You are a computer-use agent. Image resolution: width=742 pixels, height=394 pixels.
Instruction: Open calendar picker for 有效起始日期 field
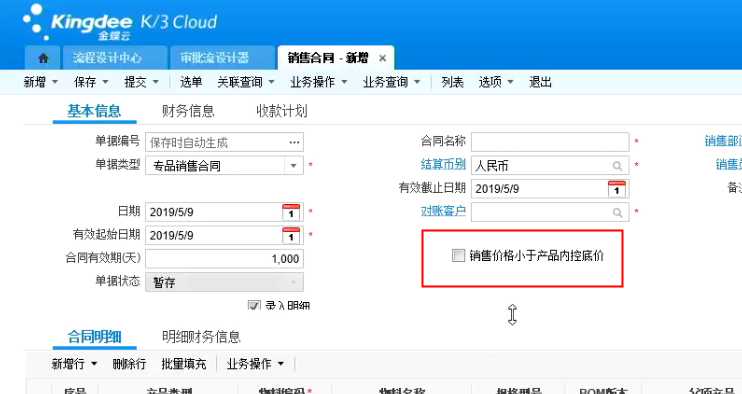pos(291,235)
